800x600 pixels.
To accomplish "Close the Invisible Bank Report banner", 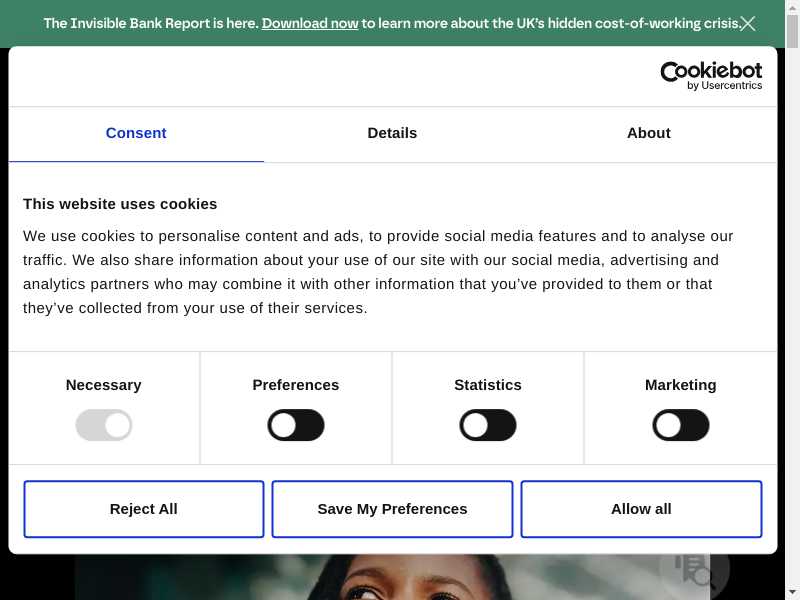I will [748, 23].
